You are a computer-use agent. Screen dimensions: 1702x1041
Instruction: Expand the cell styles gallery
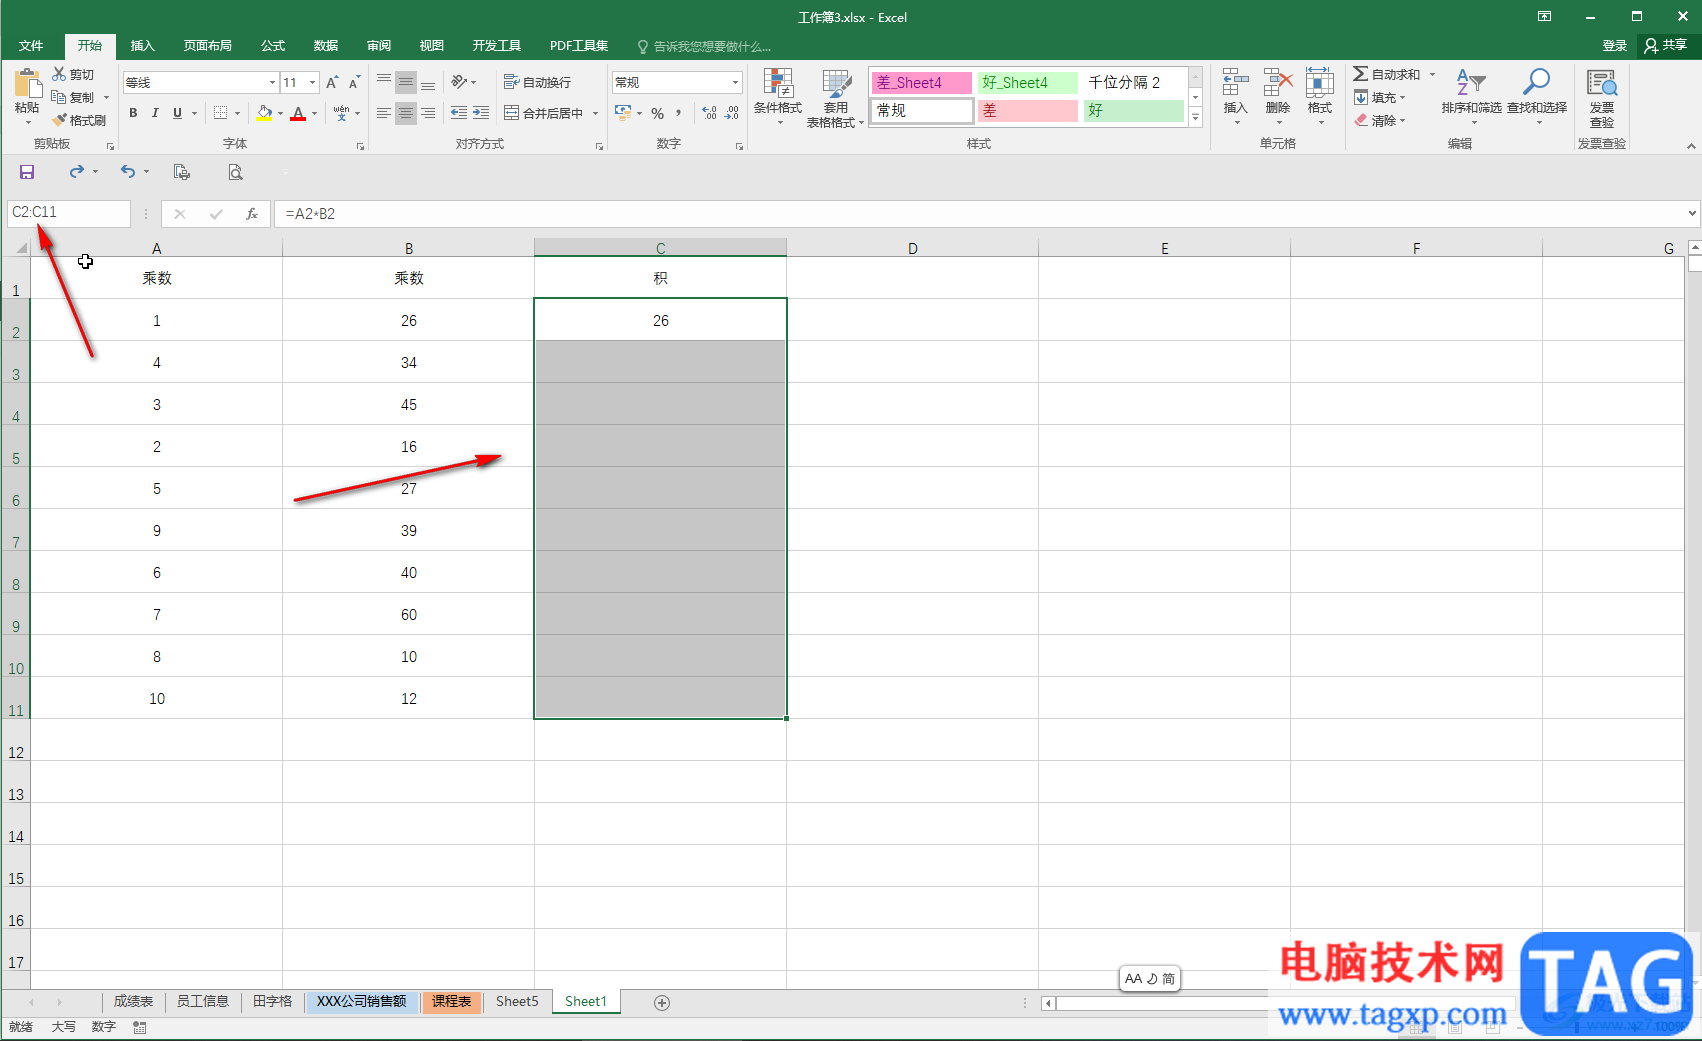coord(1195,118)
